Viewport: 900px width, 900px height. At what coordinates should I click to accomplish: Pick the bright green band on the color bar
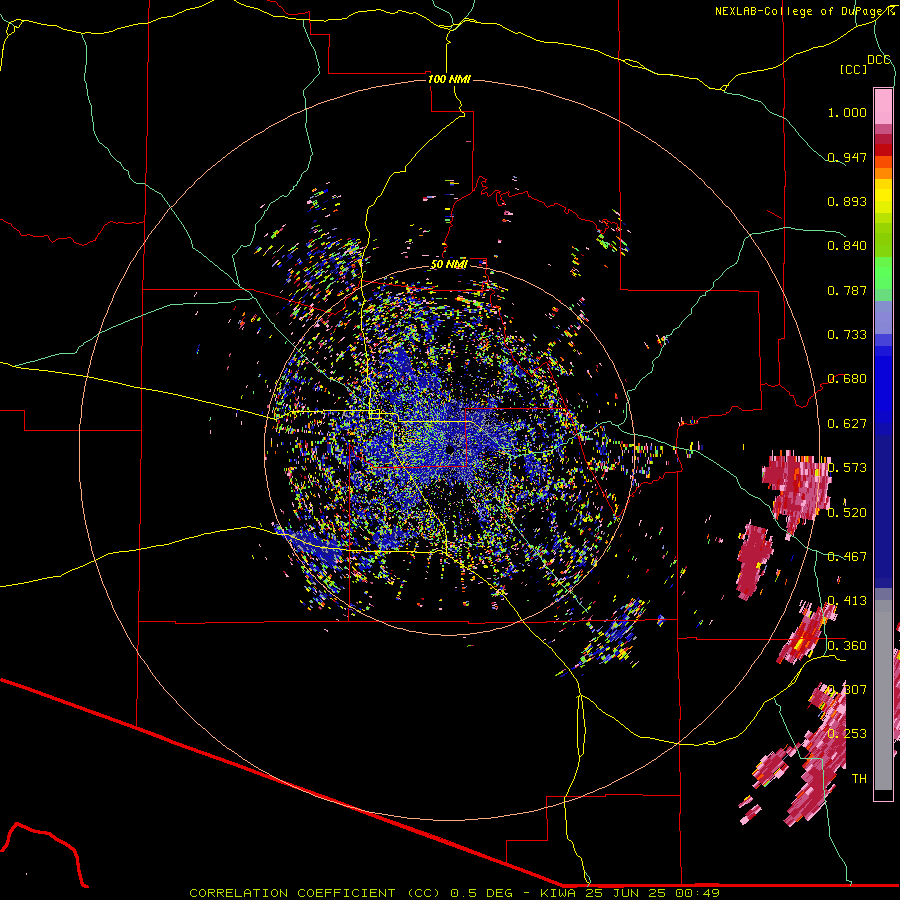coord(883,273)
